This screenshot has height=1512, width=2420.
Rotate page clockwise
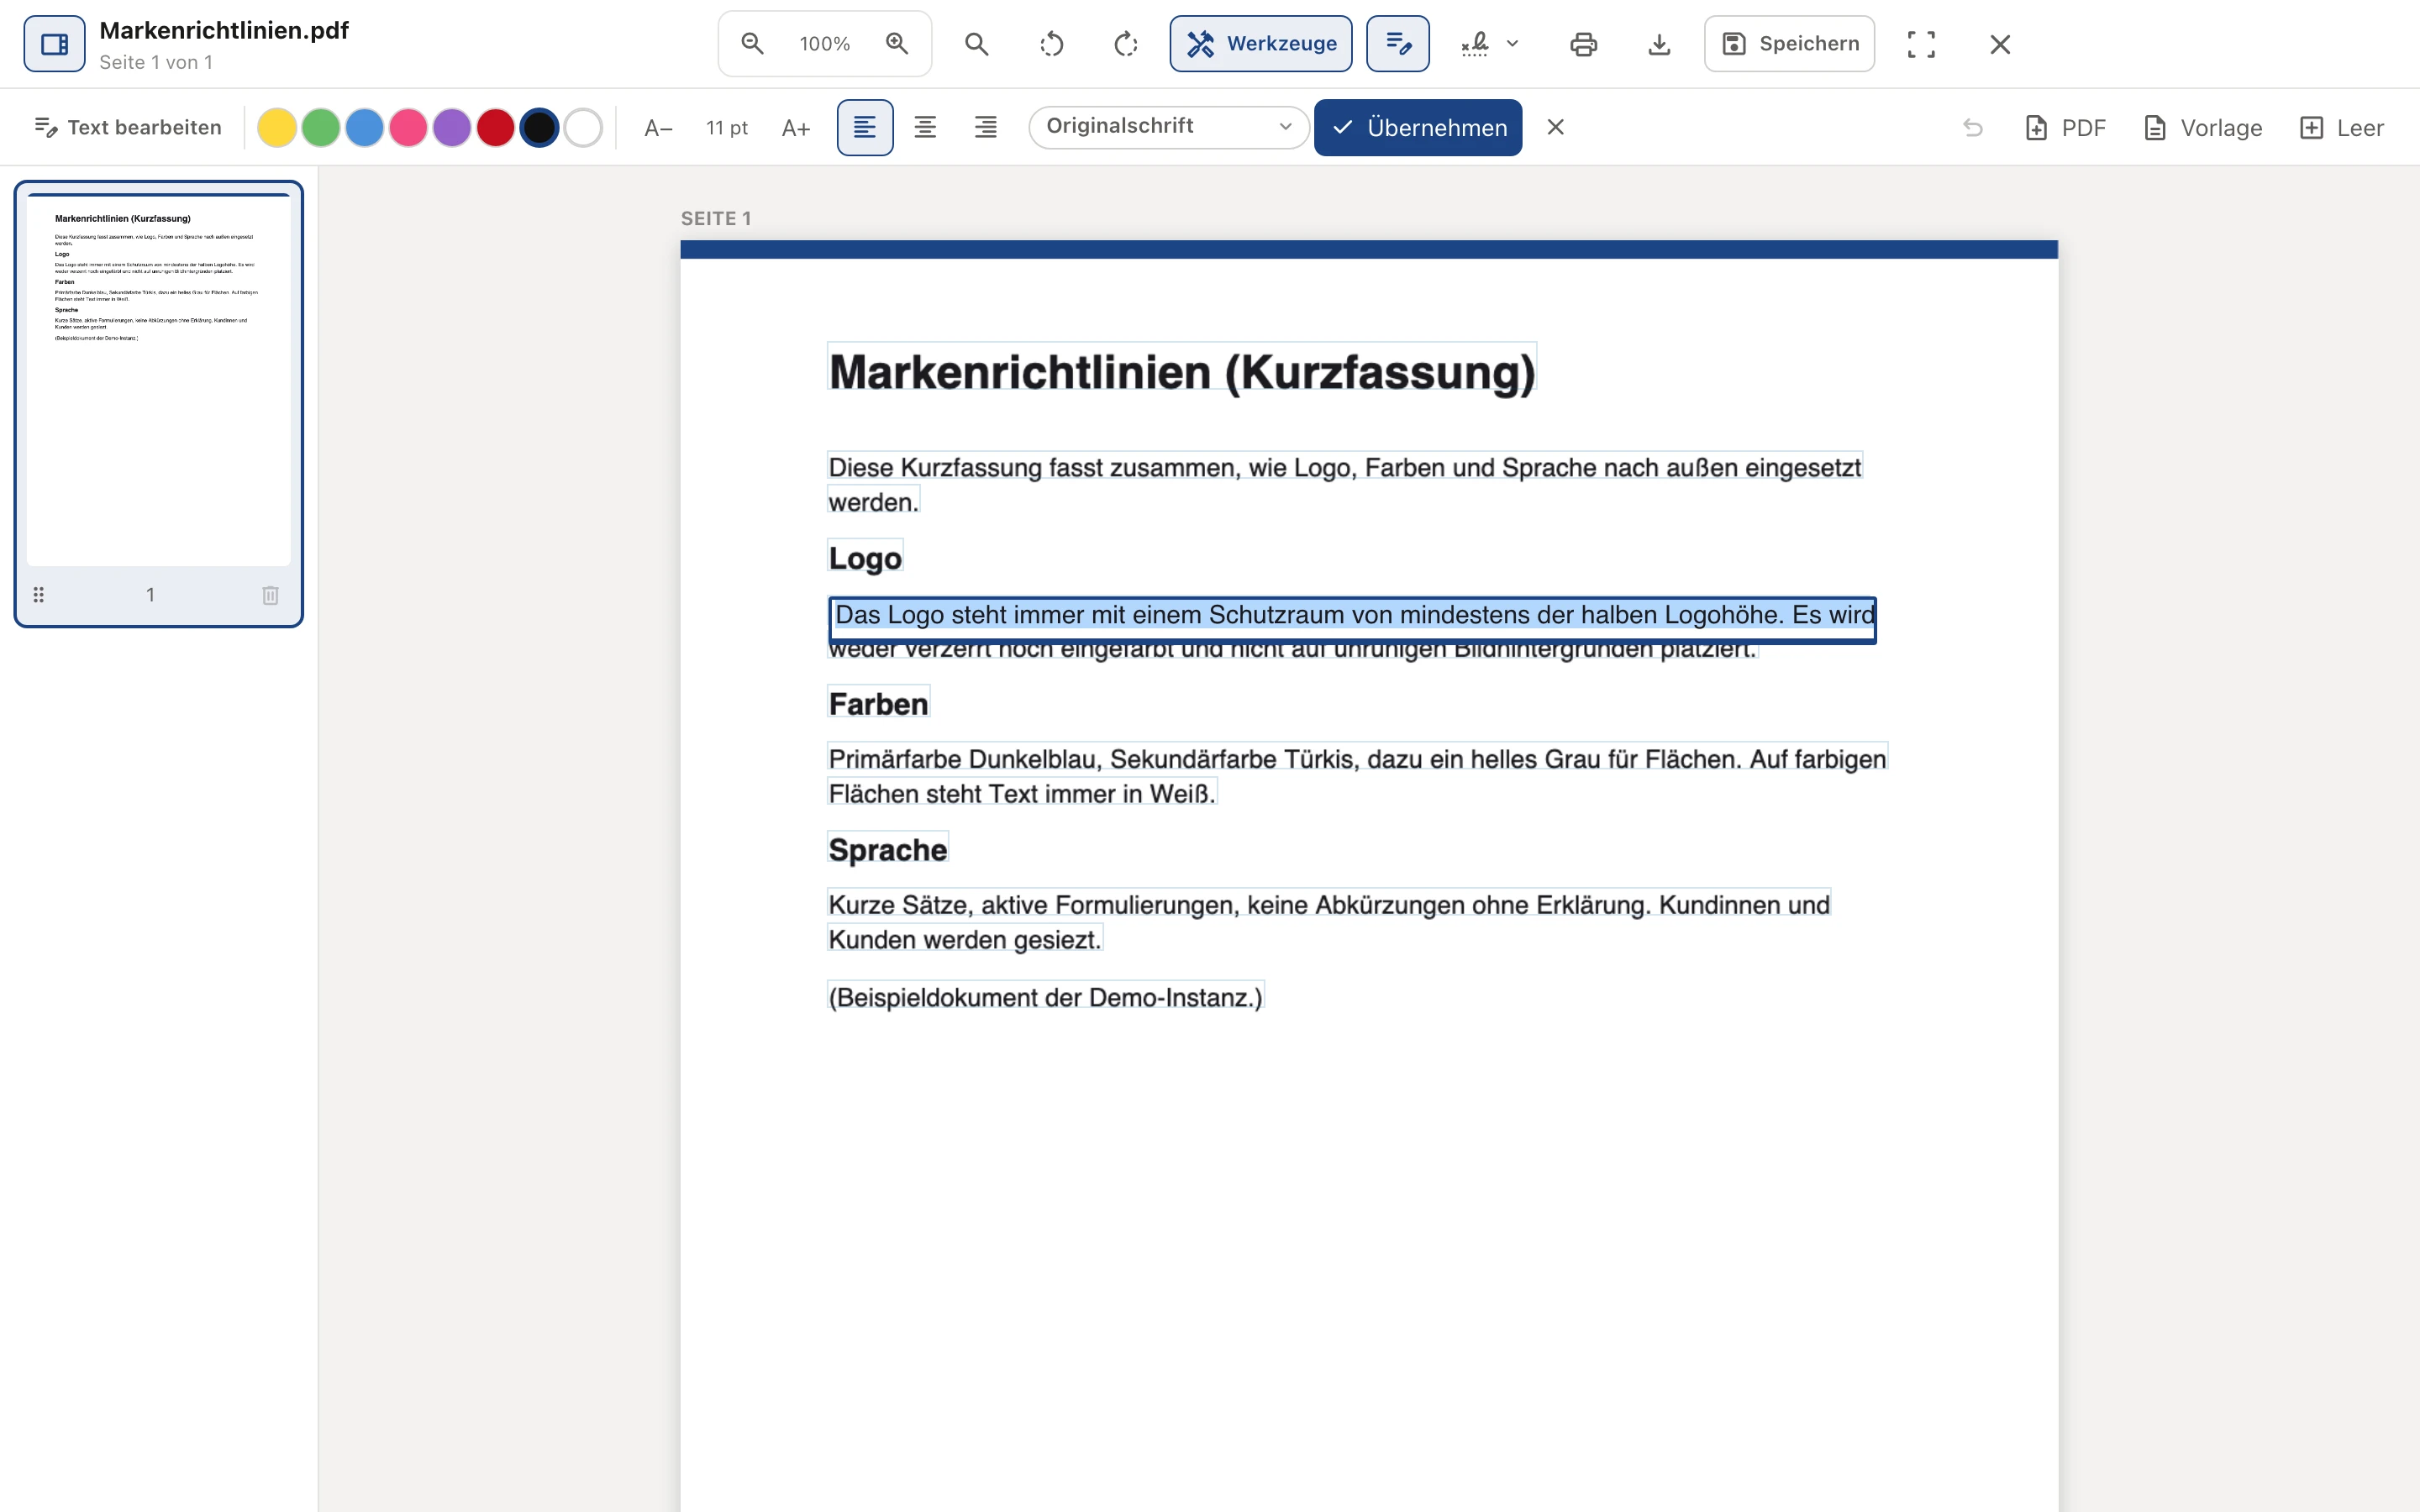click(x=1126, y=44)
